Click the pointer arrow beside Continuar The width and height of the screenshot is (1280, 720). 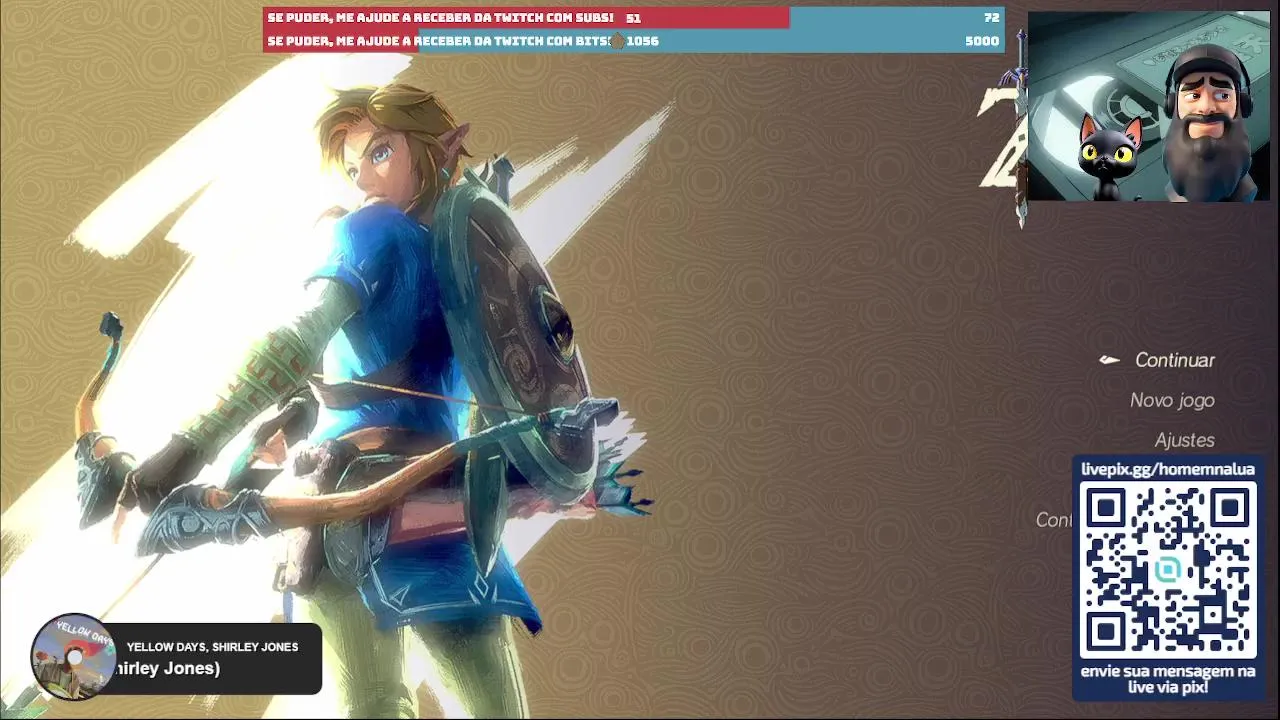point(1109,360)
